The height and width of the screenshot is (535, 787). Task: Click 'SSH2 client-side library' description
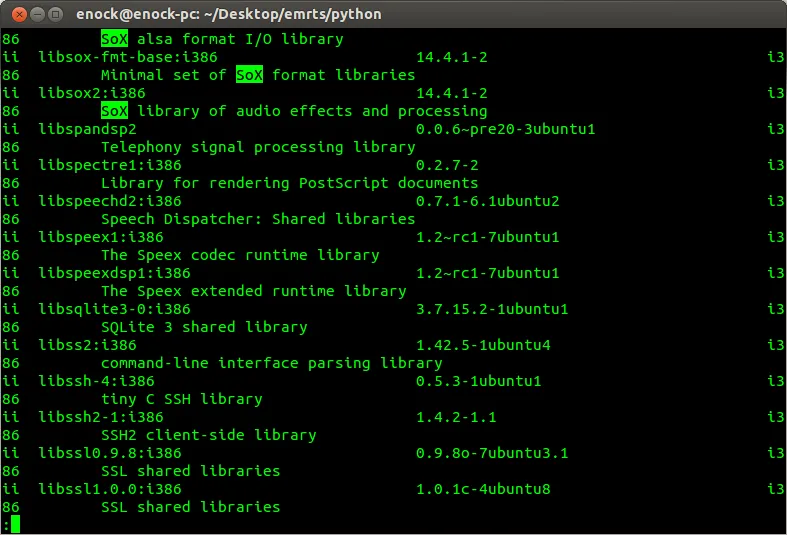[208, 435]
